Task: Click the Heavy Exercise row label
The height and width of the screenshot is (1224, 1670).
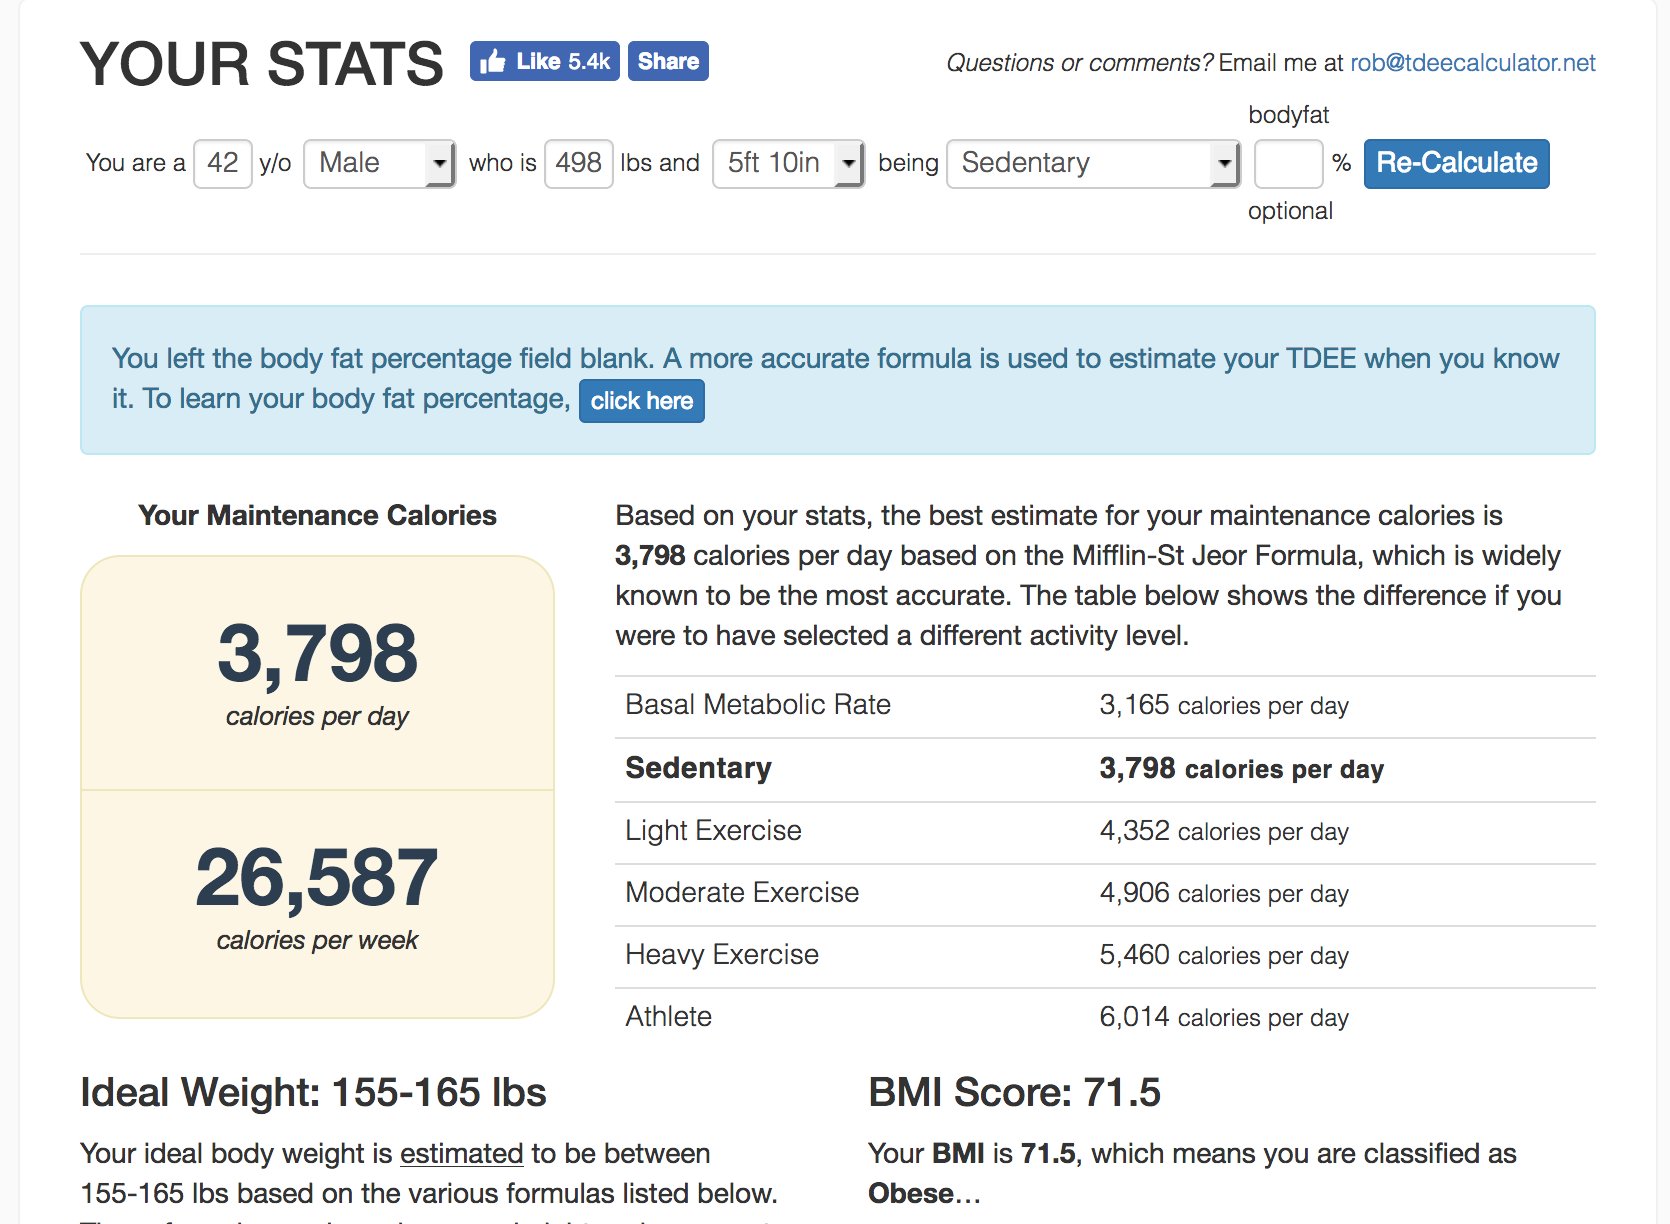Action: (x=722, y=955)
